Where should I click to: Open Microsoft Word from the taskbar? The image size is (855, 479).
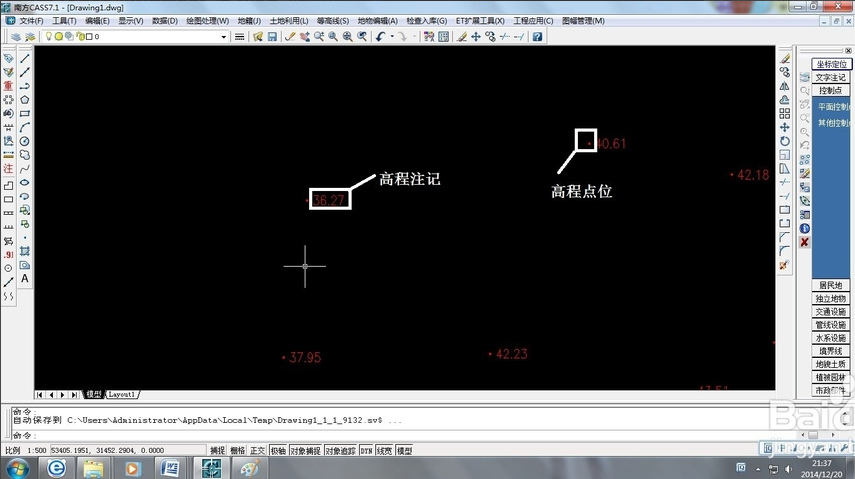[x=170, y=468]
